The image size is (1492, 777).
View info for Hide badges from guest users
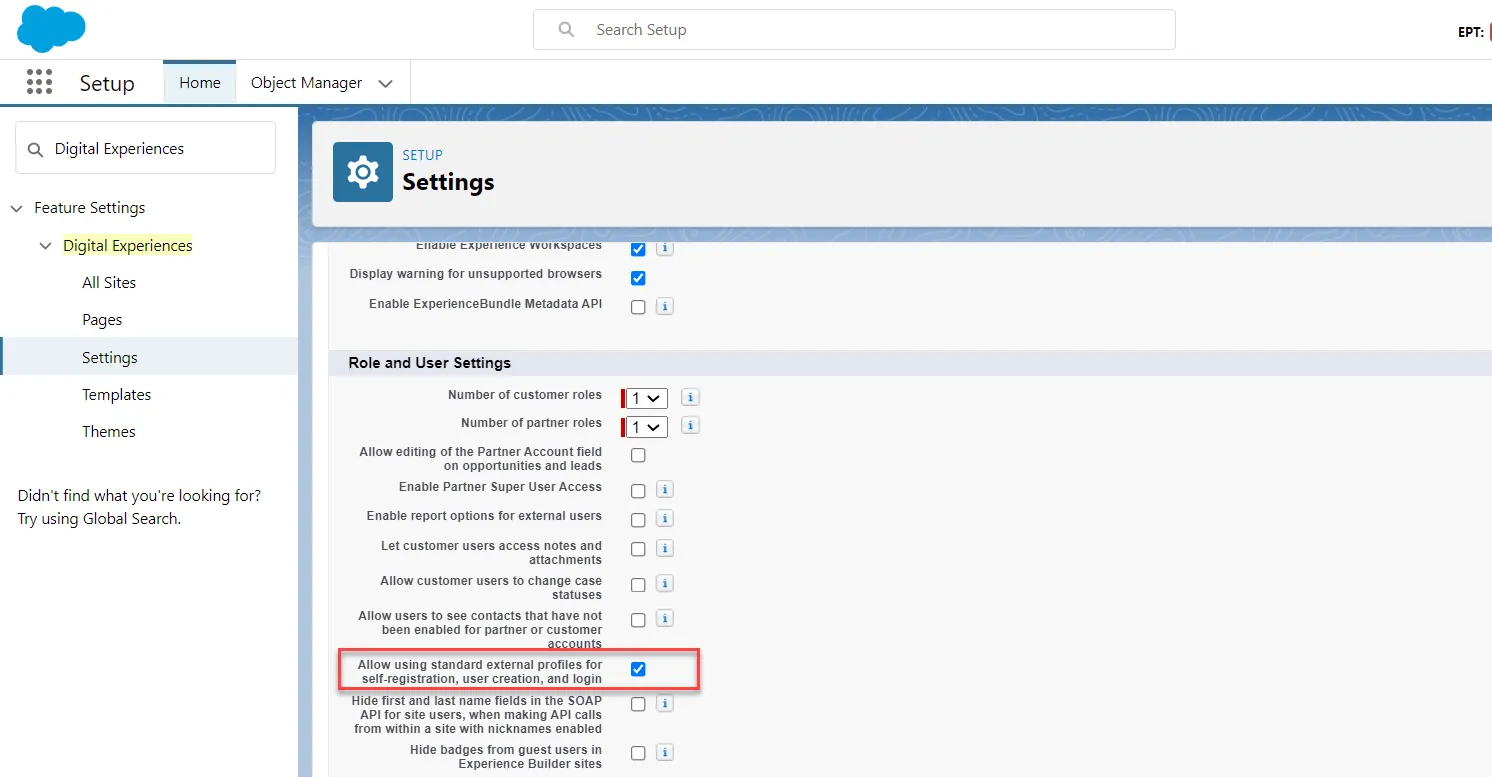665,753
